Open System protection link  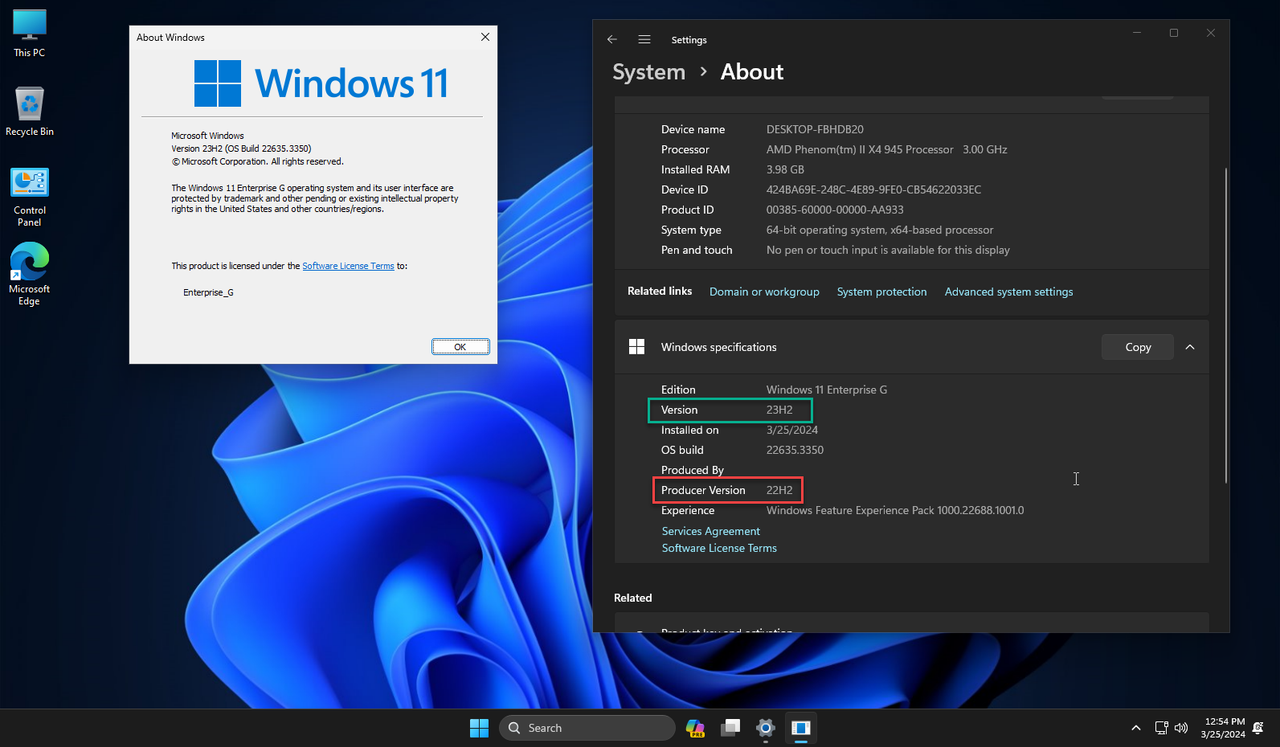click(x=882, y=292)
